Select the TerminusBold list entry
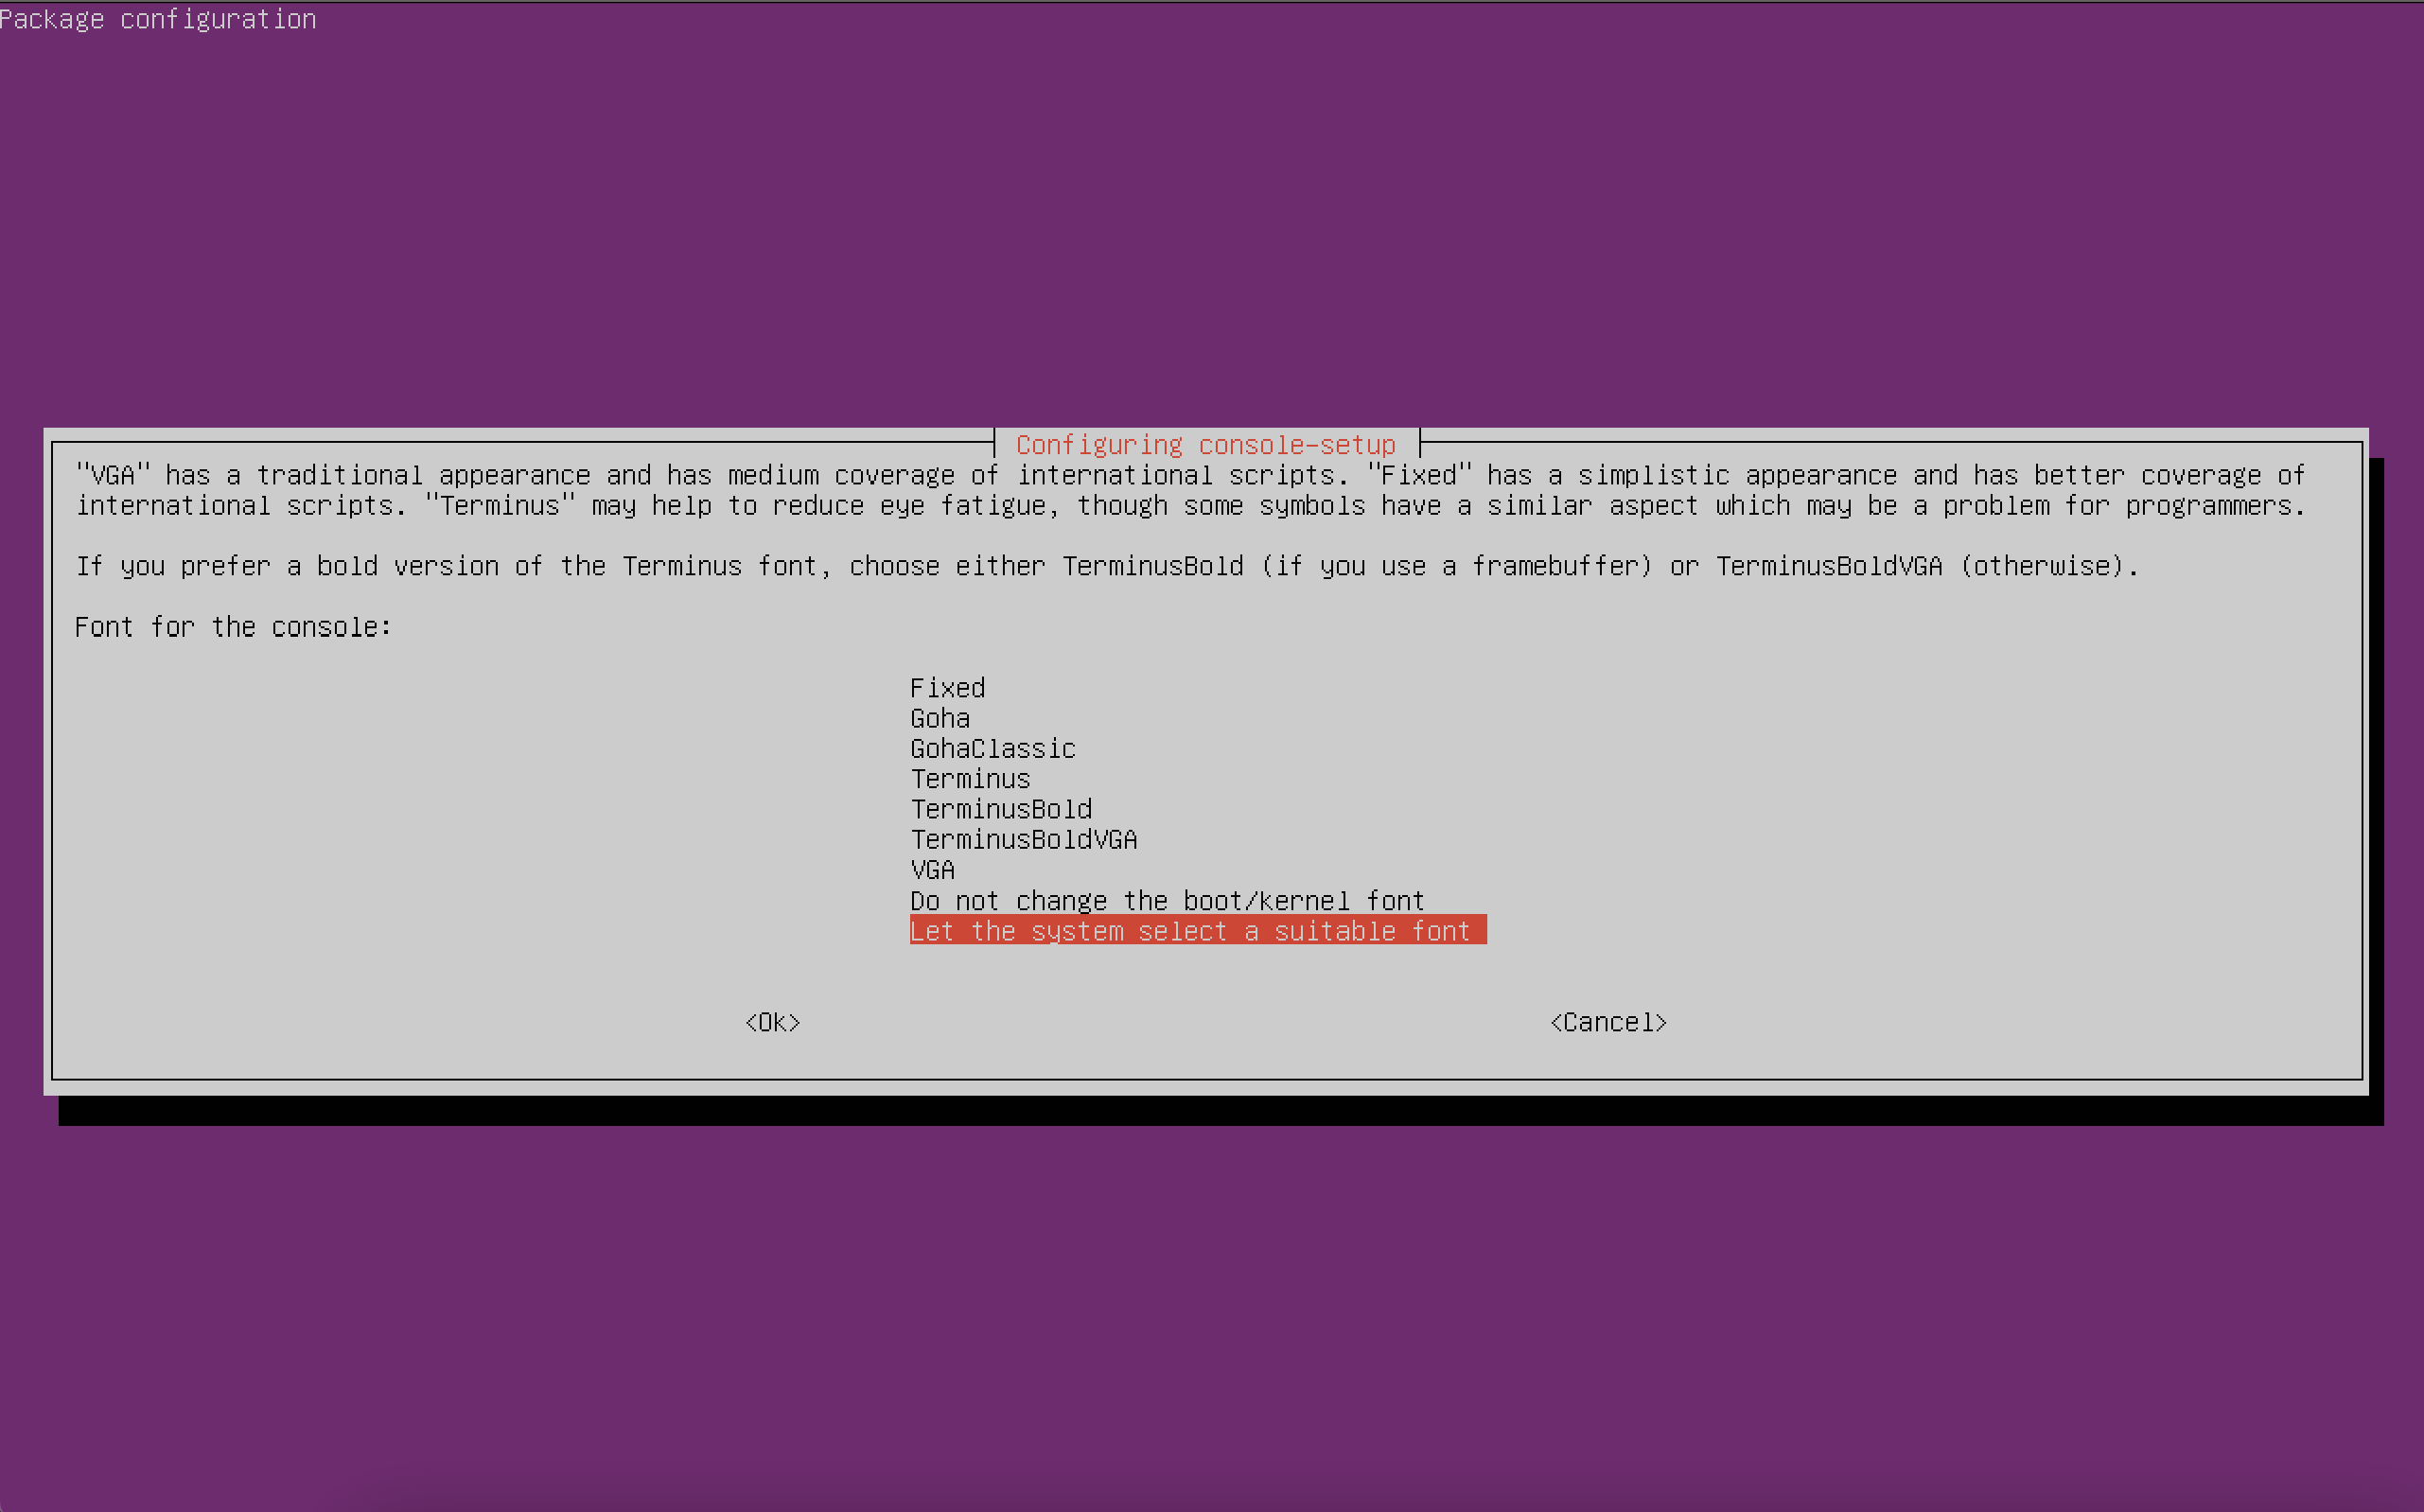 tap(1000, 808)
